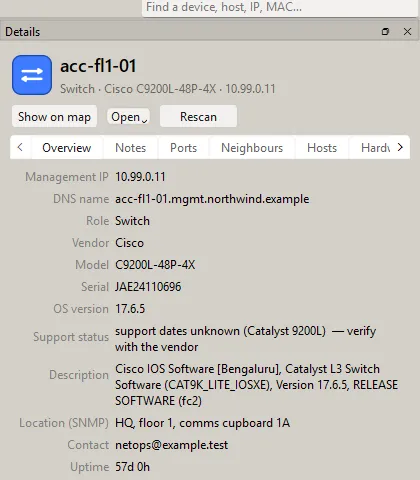Click the DNS name field label
Image resolution: width=420 pixels, height=480 pixels.
coord(81,199)
